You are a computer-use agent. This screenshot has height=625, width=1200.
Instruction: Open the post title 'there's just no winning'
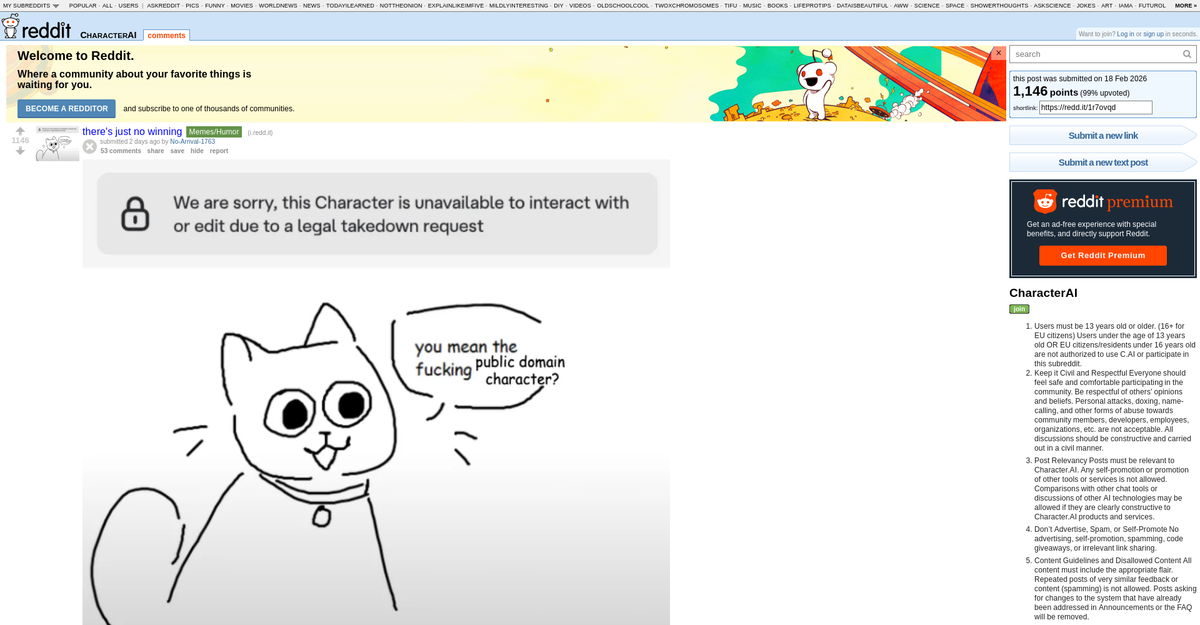pos(129,131)
